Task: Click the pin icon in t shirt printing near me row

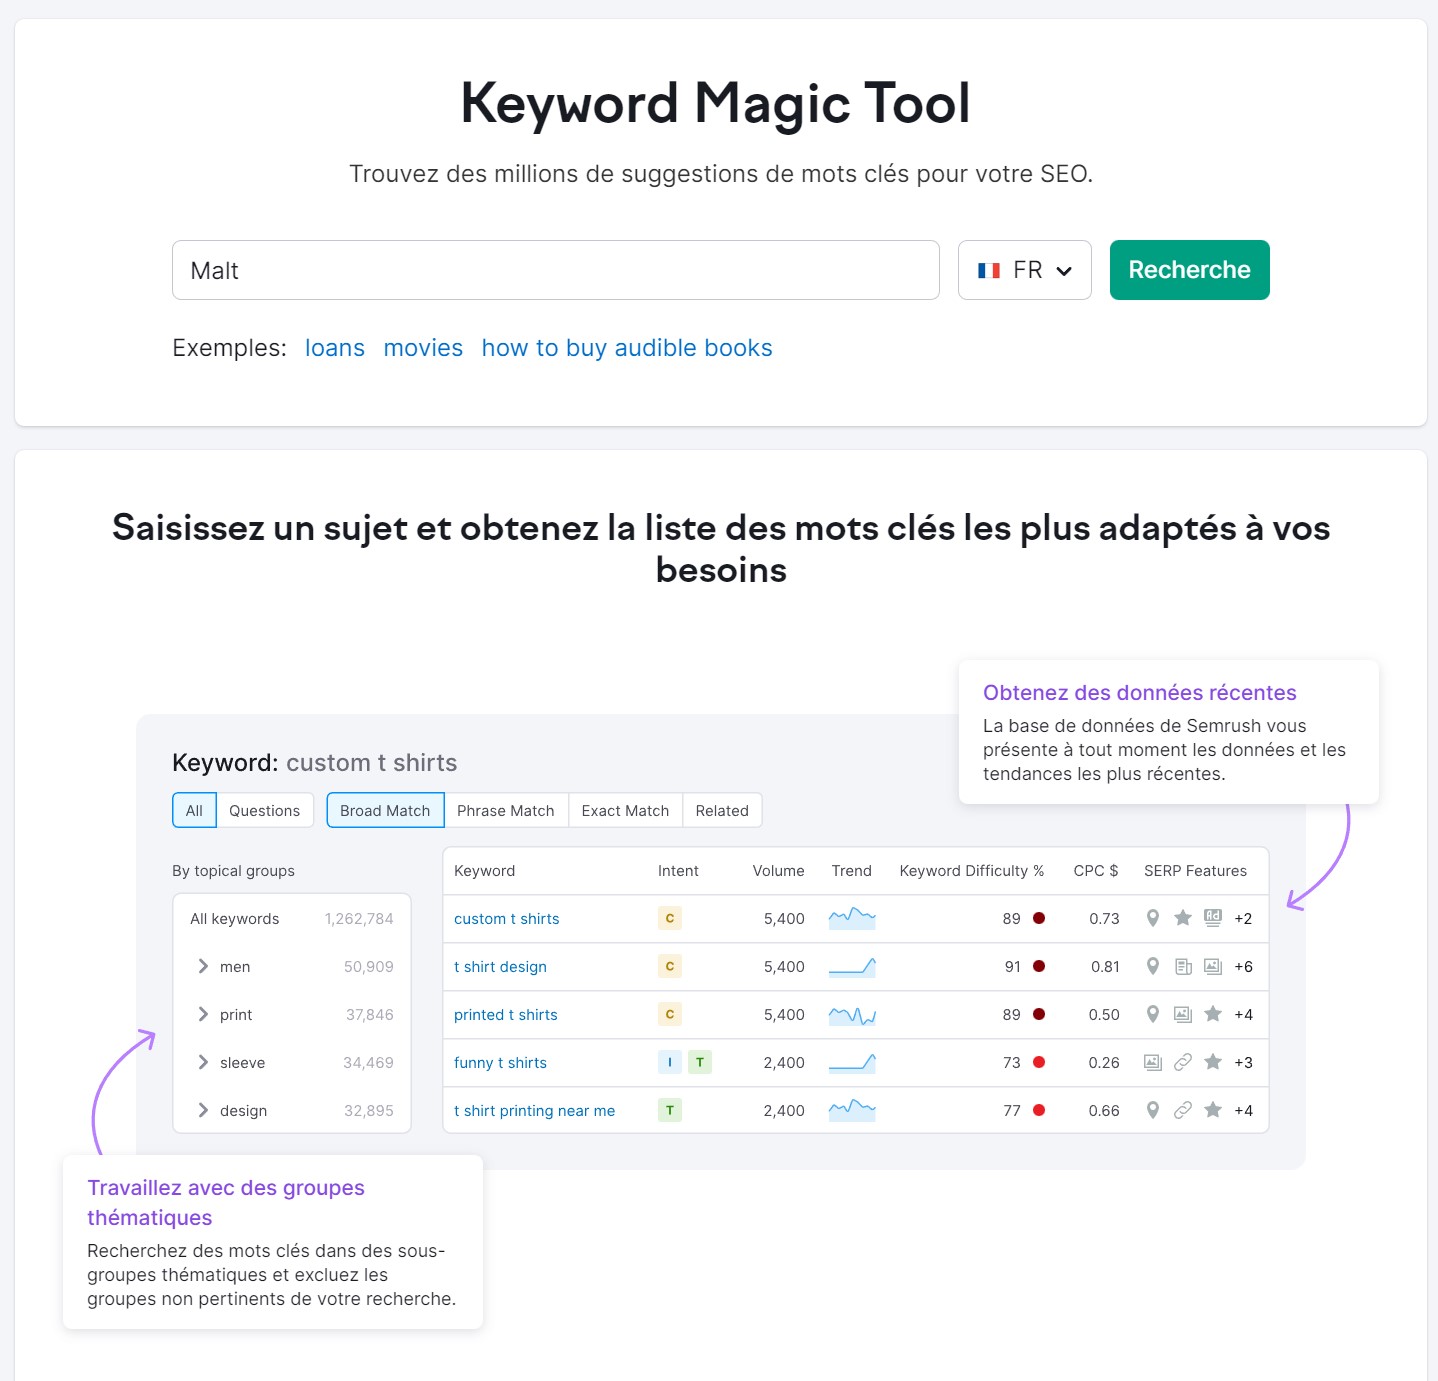Action: click(x=1153, y=1110)
